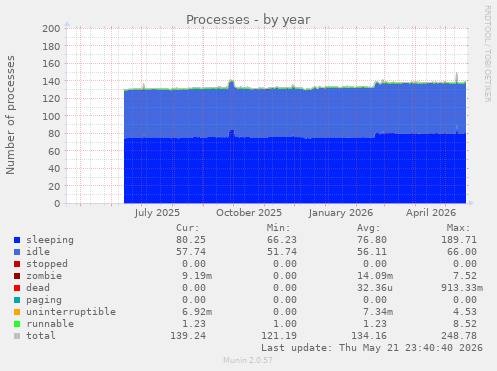Click zombie maximum value 7.52

(x=465, y=276)
